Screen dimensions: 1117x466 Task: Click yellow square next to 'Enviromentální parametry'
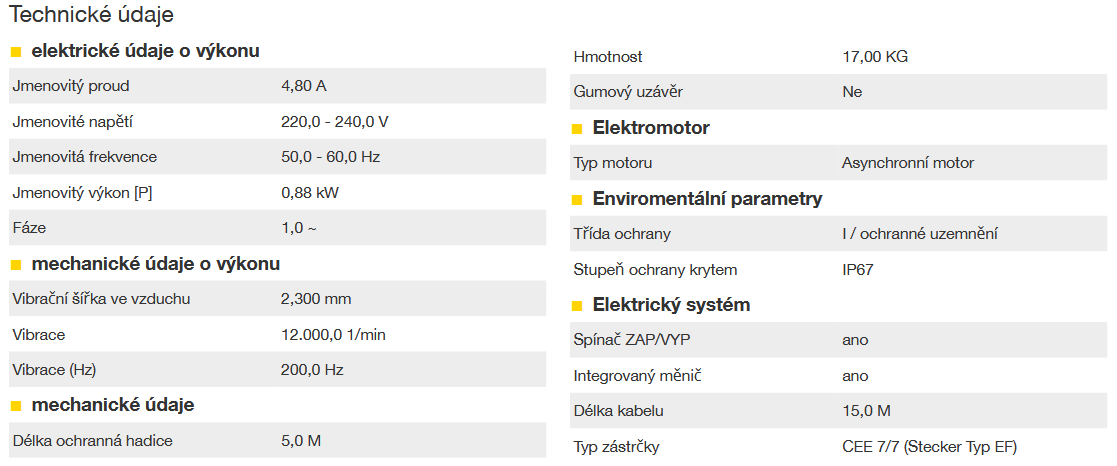576,200
